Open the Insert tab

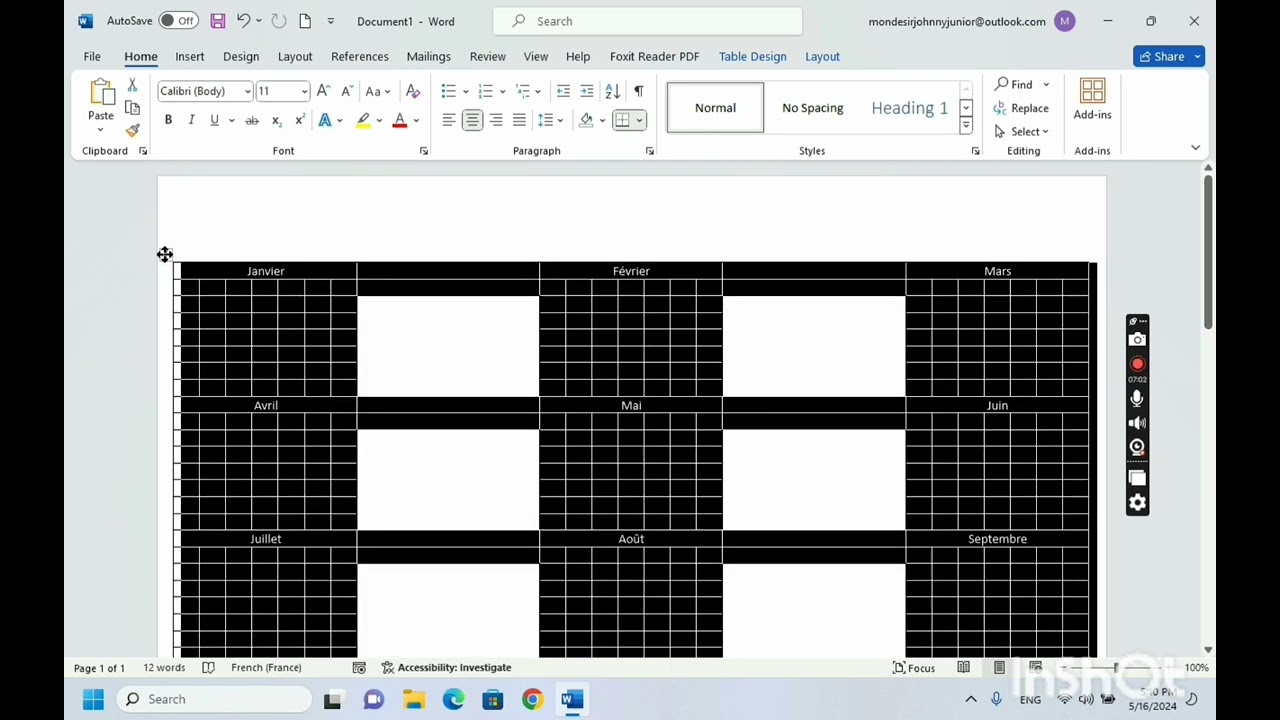click(x=189, y=56)
